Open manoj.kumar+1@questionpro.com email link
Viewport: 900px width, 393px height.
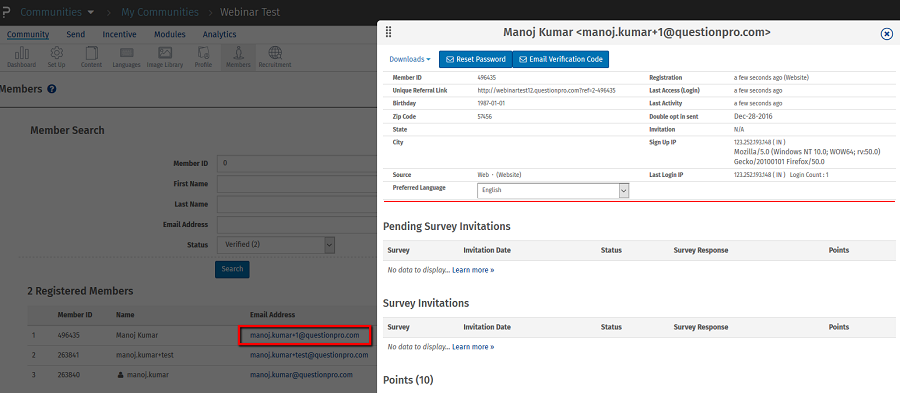[305, 335]
